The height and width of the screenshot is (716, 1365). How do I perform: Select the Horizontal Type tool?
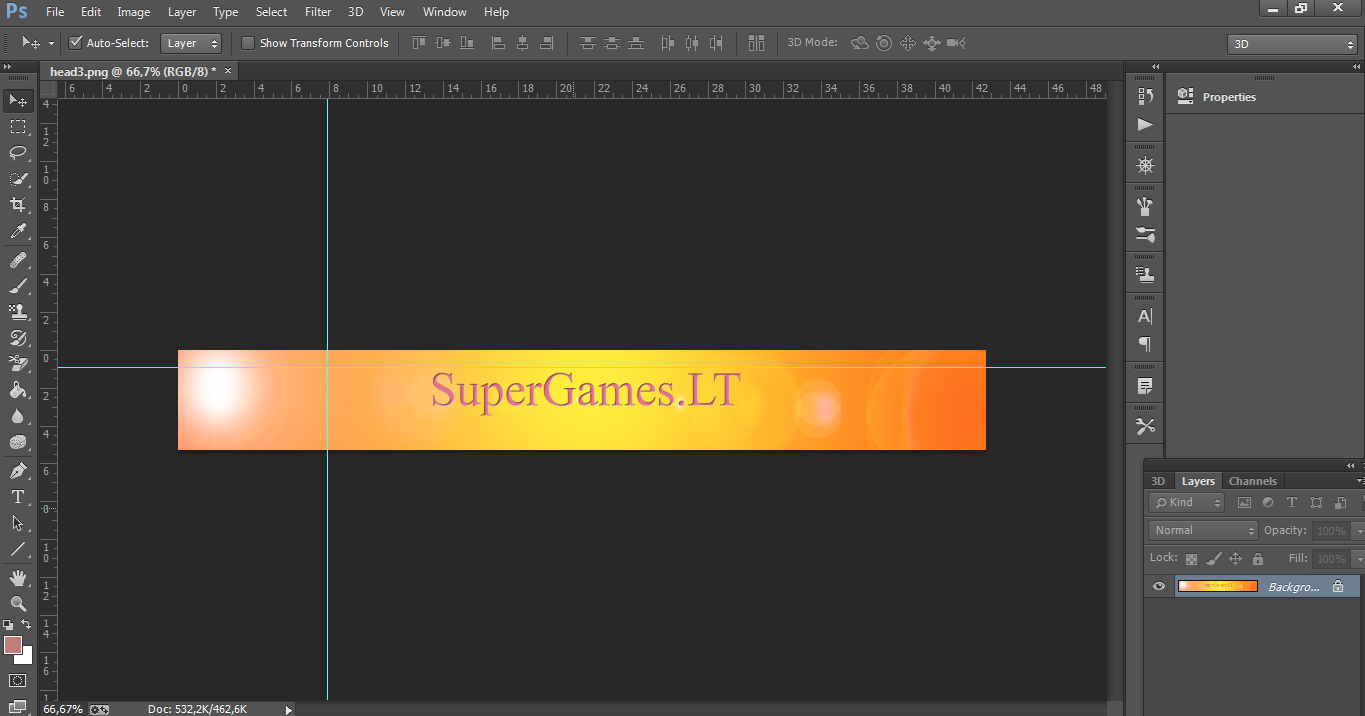pyautogui.click(x=18, y=497)
